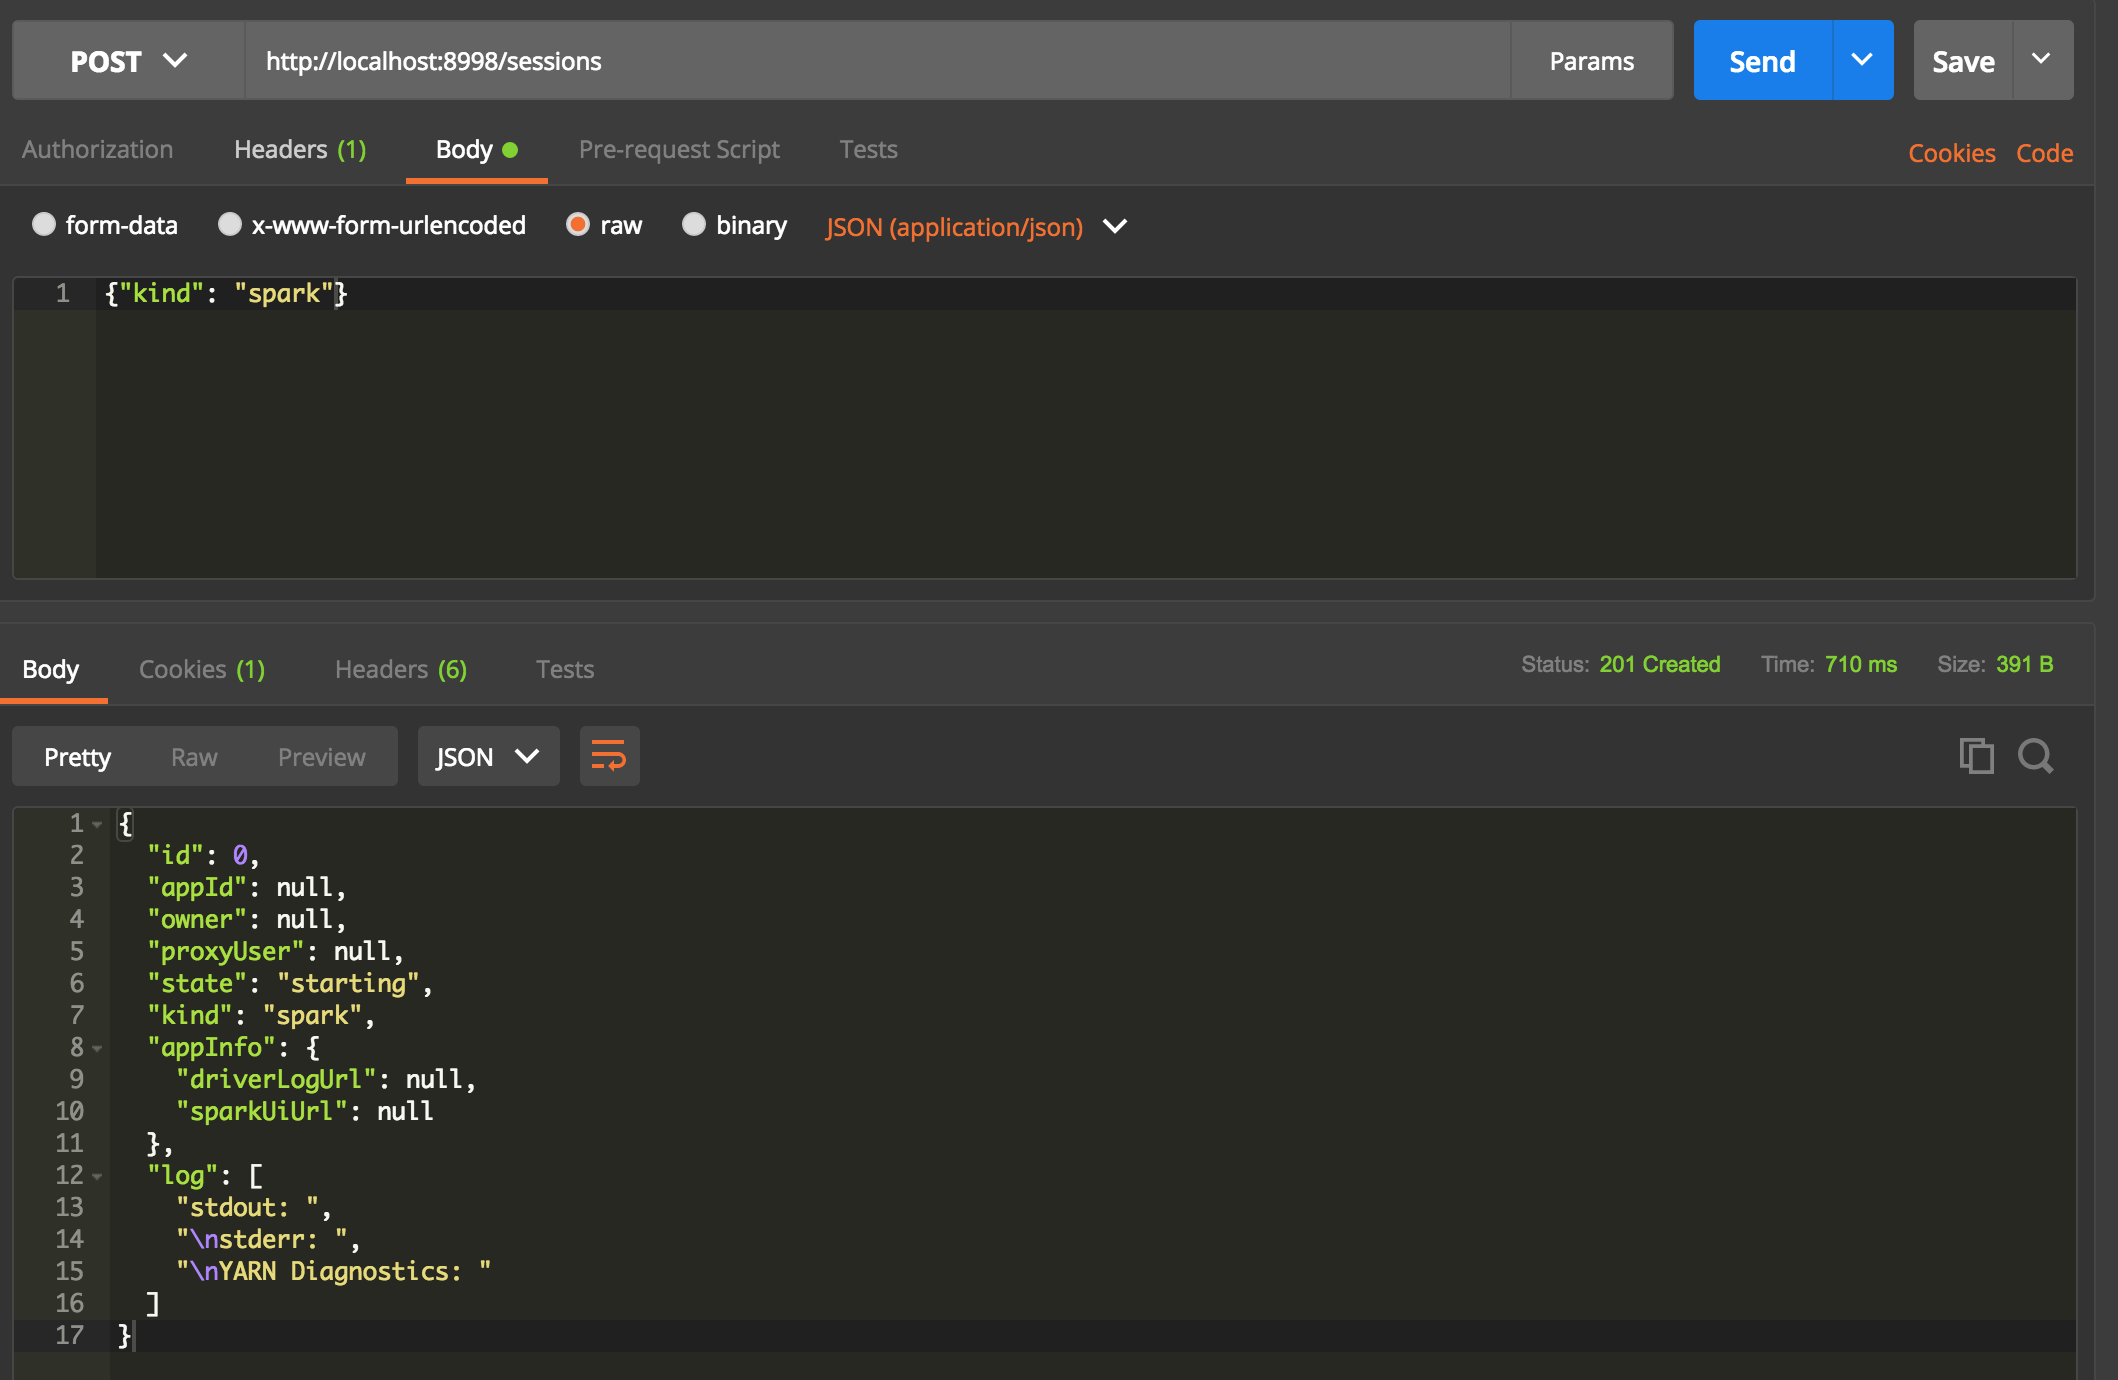
Task: Open the request Tests tab
Action: 868,150
